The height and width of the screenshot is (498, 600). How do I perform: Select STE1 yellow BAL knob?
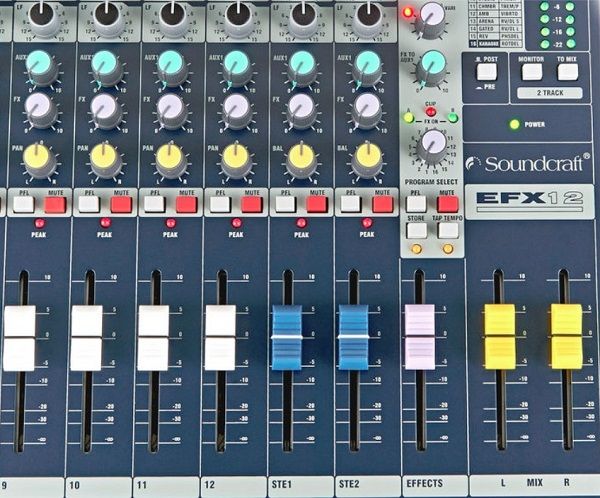(302, 160)
